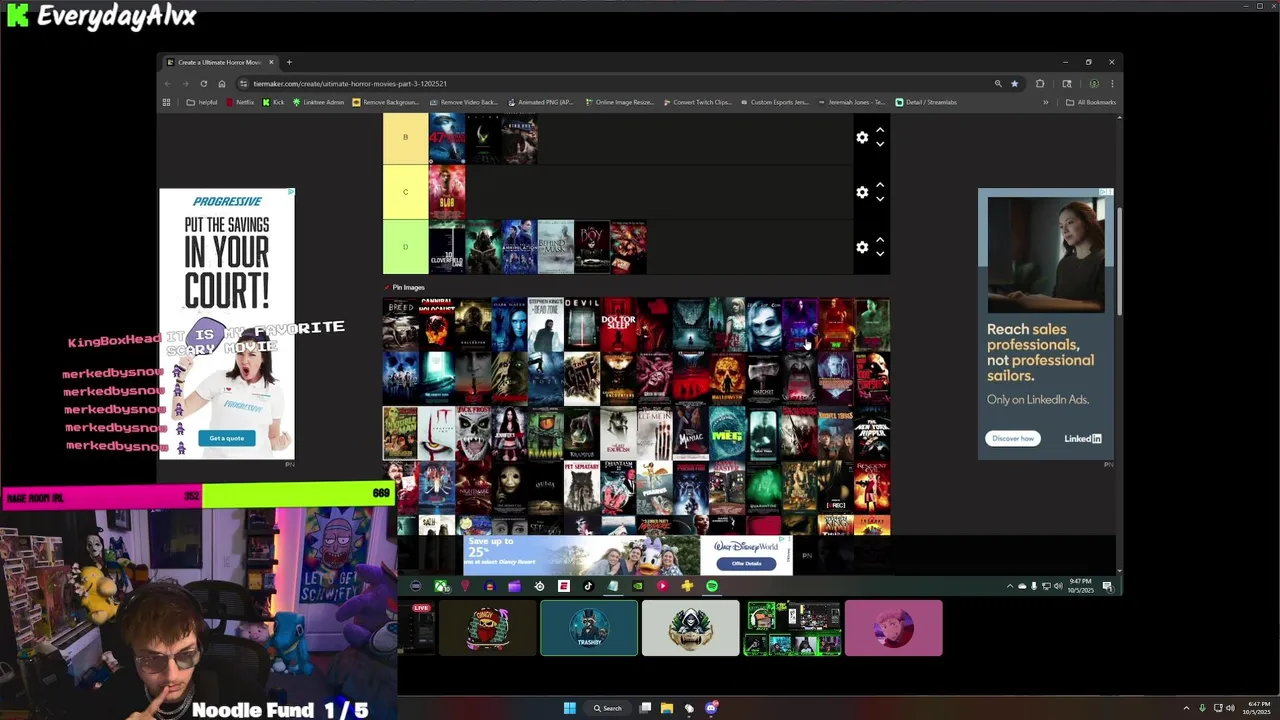Select the Piranha poster
The height and width of the screenshot is (720, 1280).
pos(654,486)
